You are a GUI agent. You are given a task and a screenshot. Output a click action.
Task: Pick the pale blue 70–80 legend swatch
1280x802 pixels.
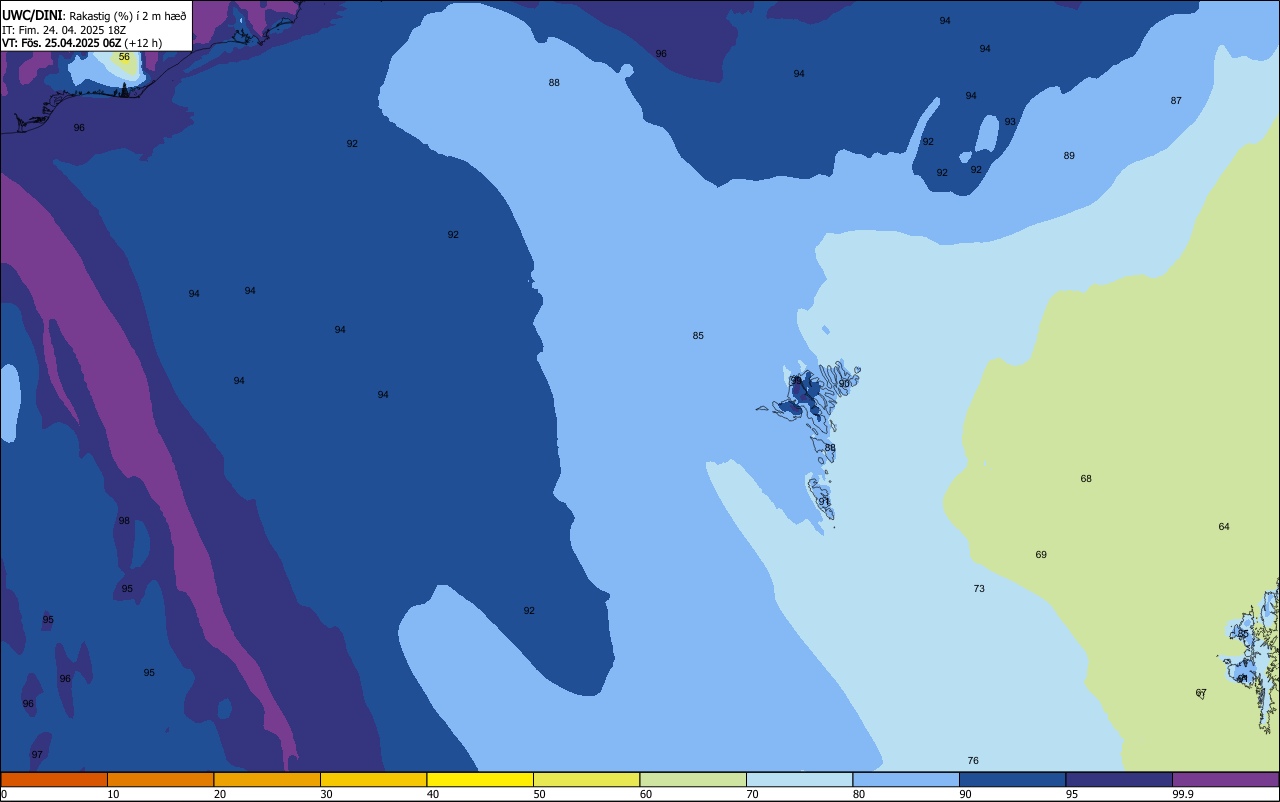pos(799,779)
